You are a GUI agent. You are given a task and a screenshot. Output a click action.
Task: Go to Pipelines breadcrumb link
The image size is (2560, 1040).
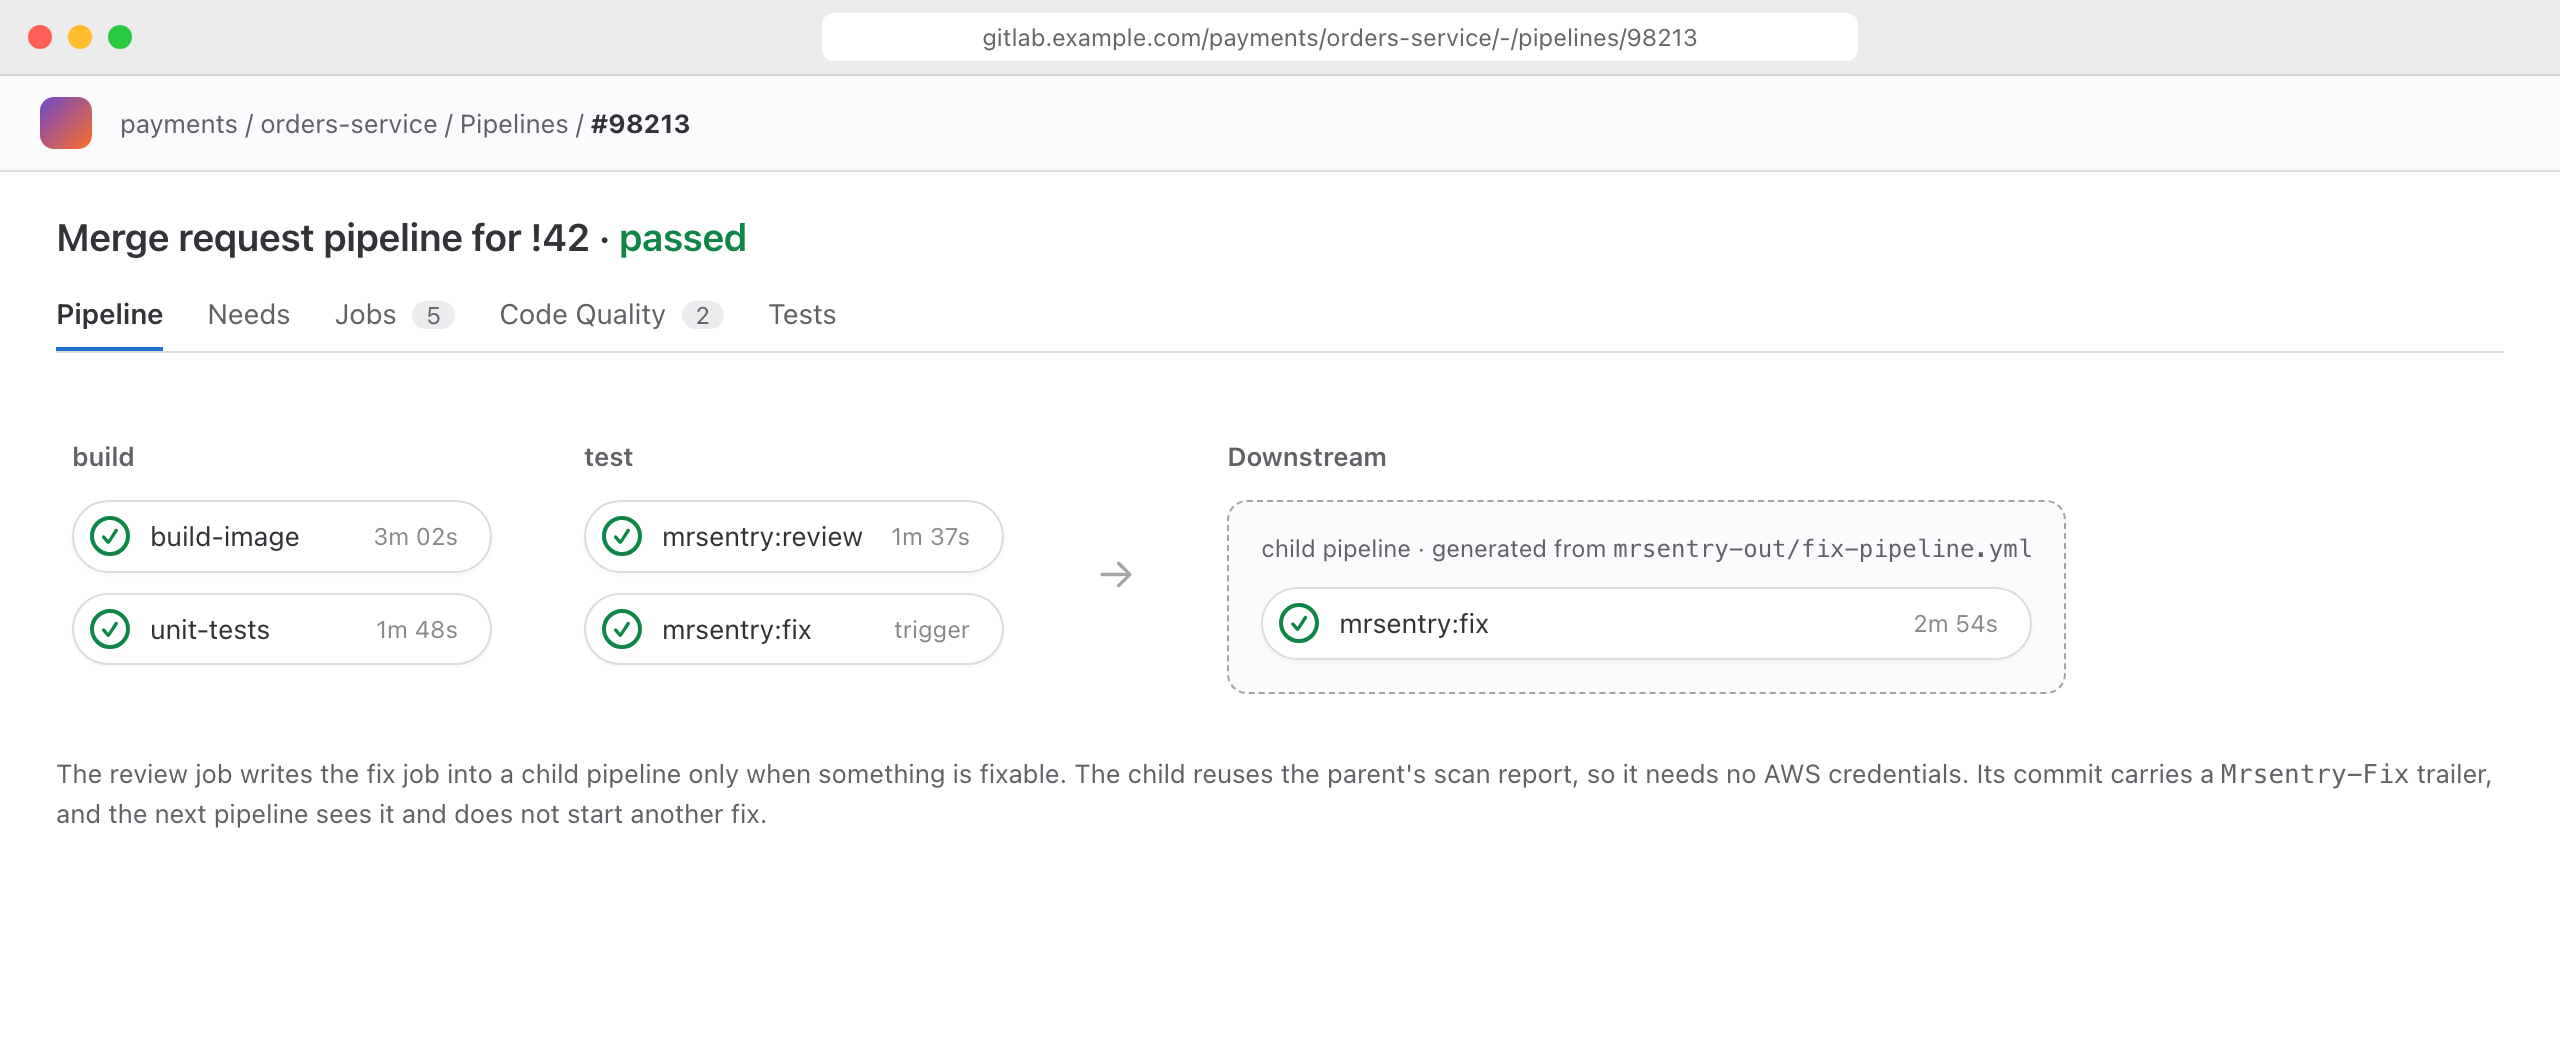point(514,124)
